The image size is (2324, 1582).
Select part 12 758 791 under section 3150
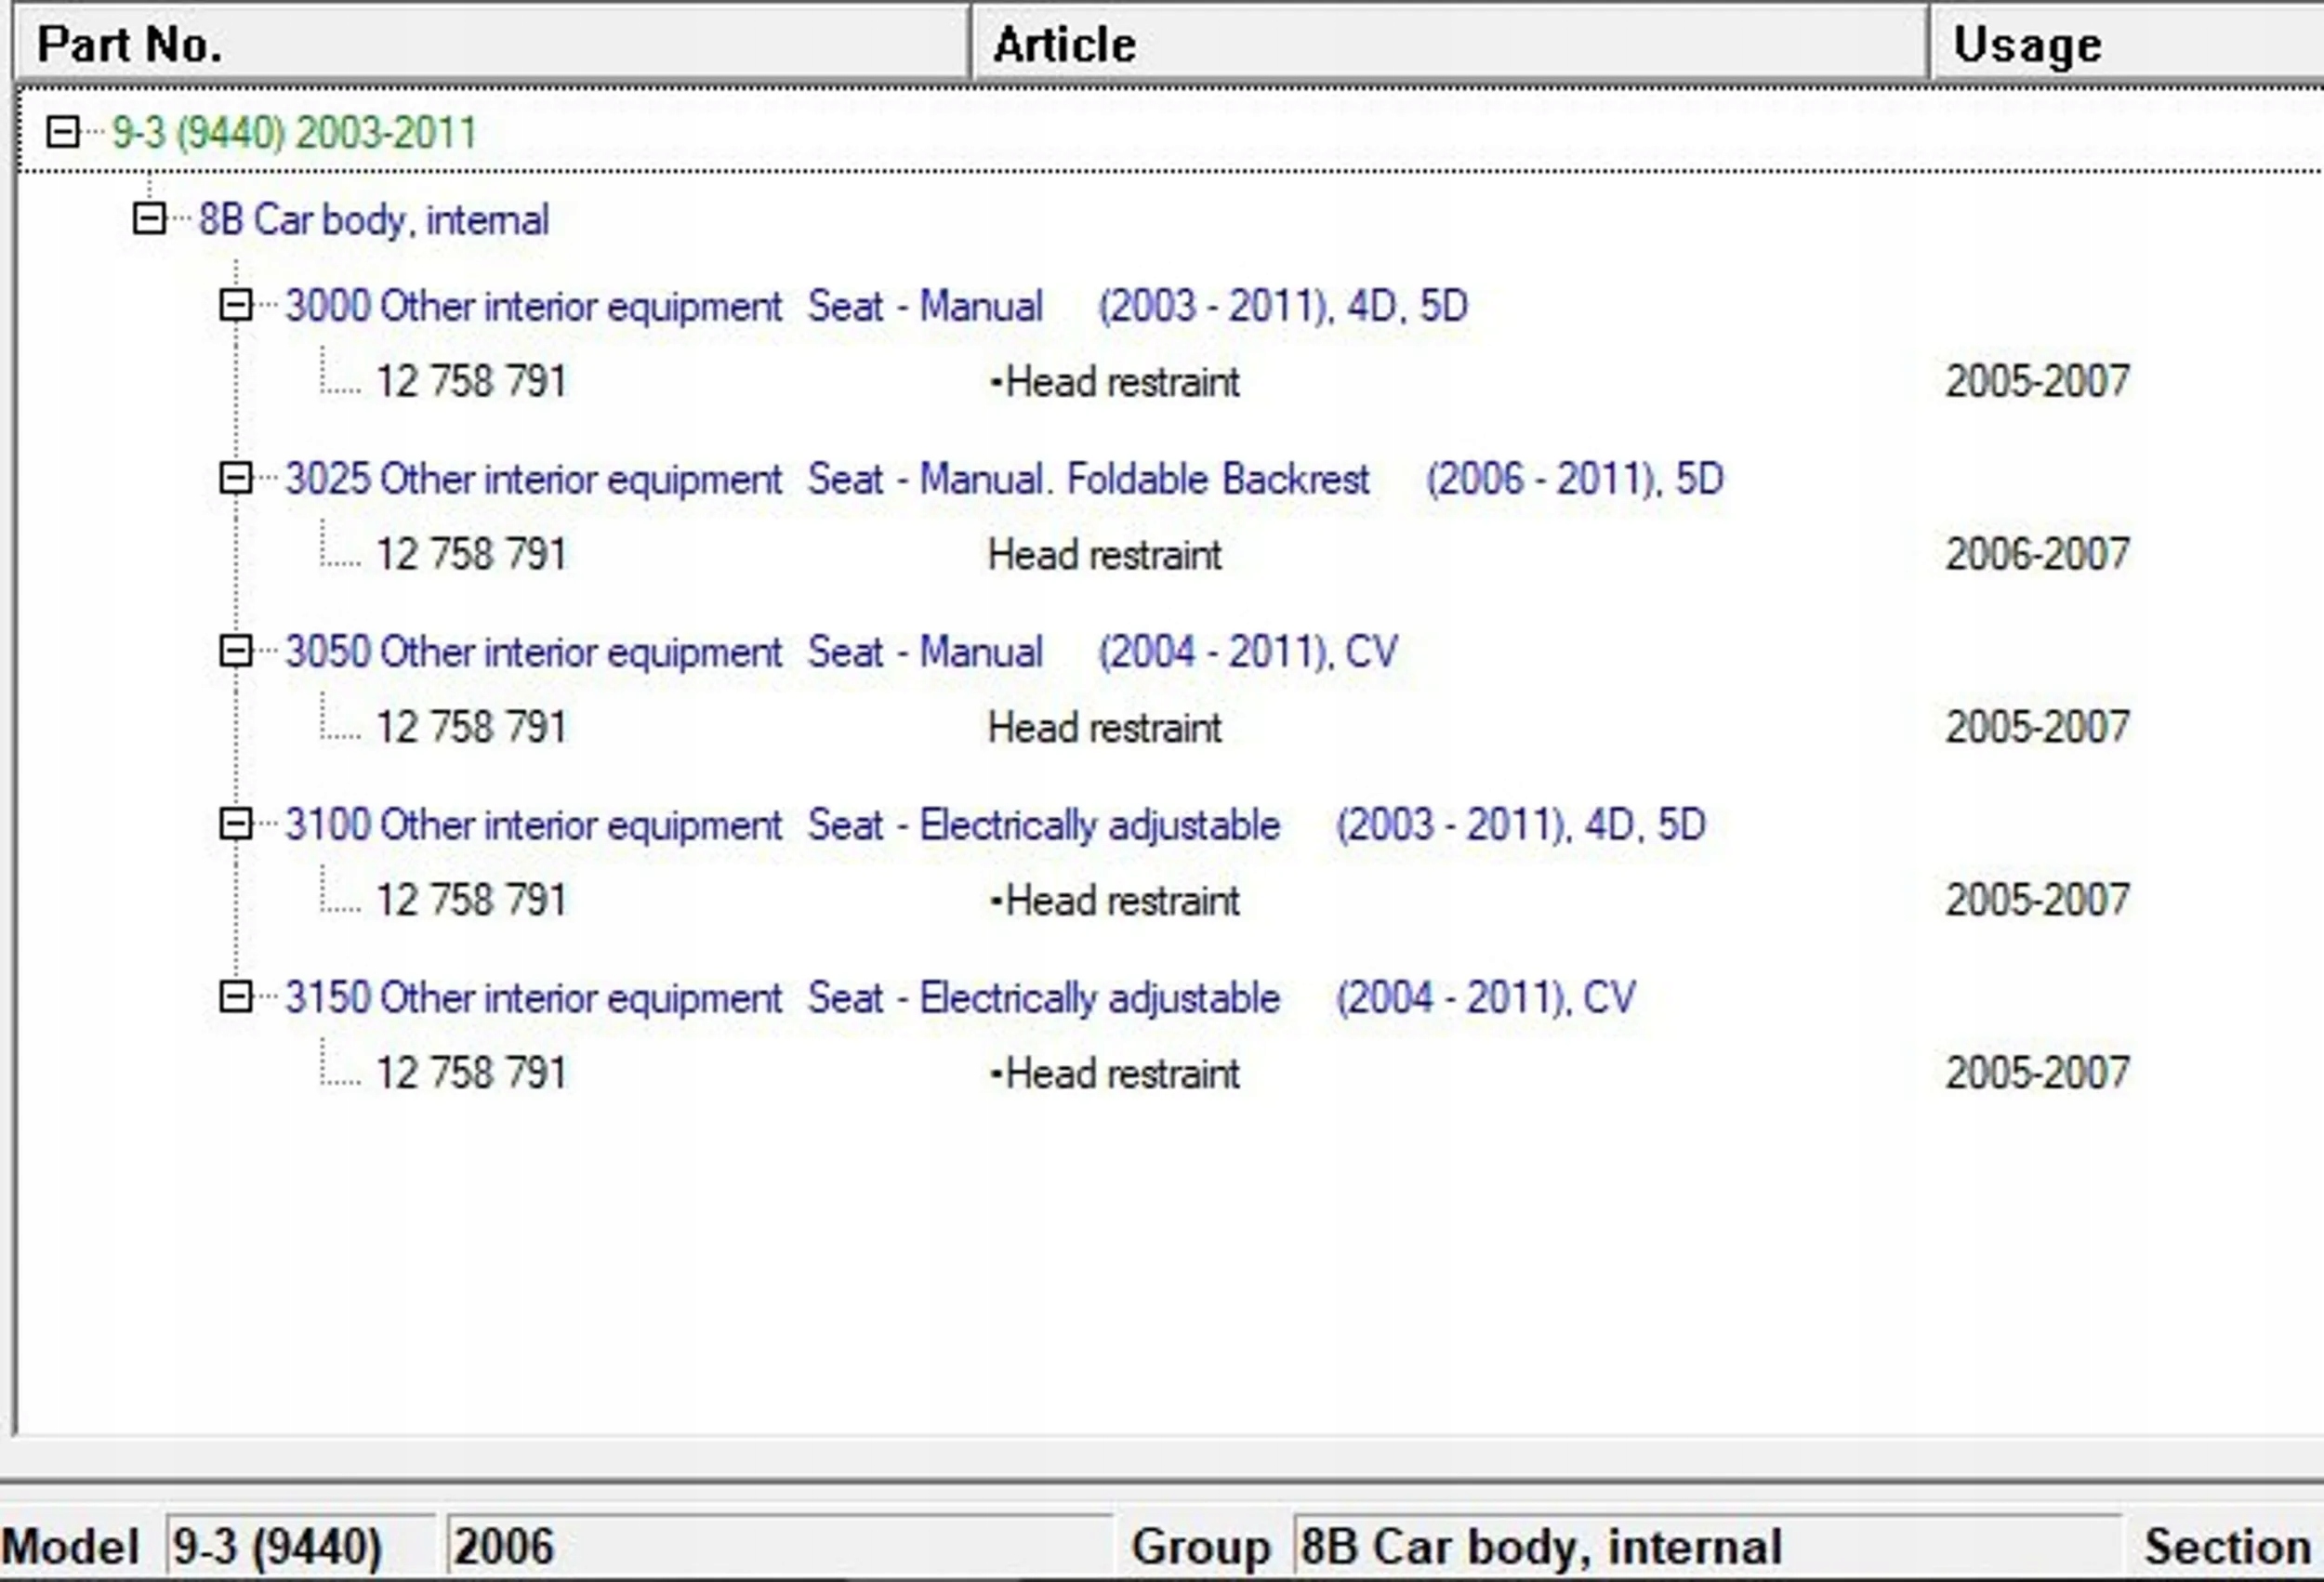point(471,1073)
